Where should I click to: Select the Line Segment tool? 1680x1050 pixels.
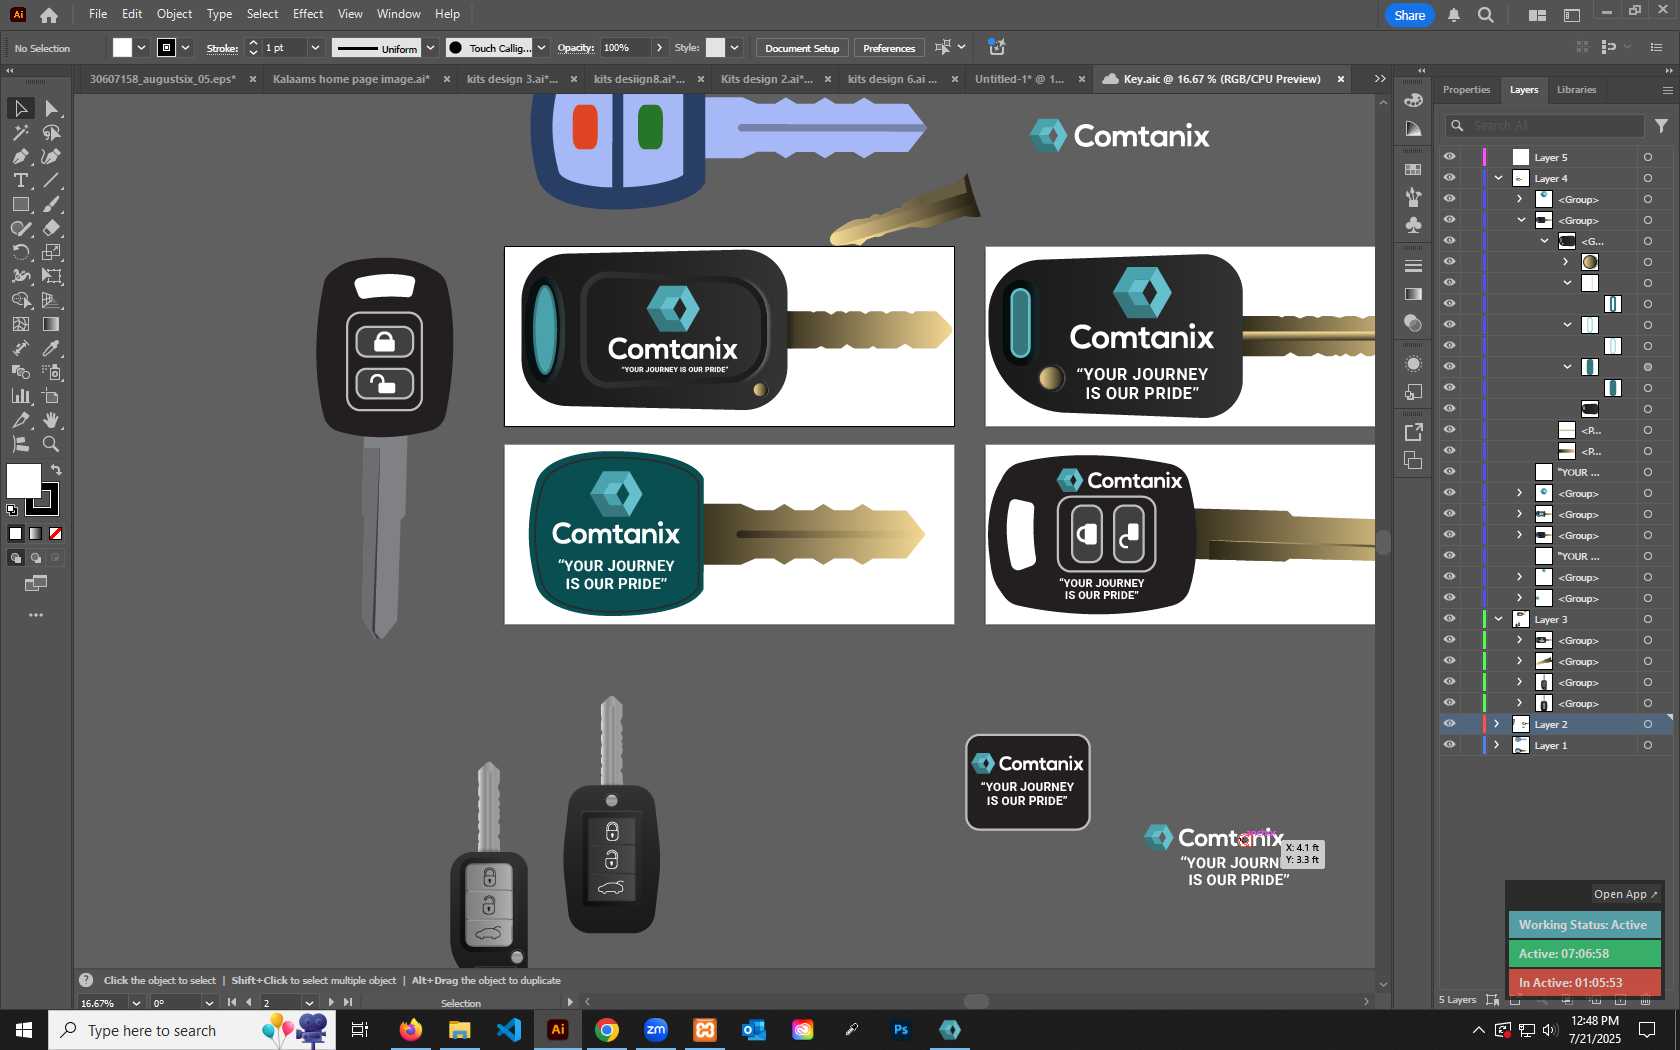pos(52,180)
